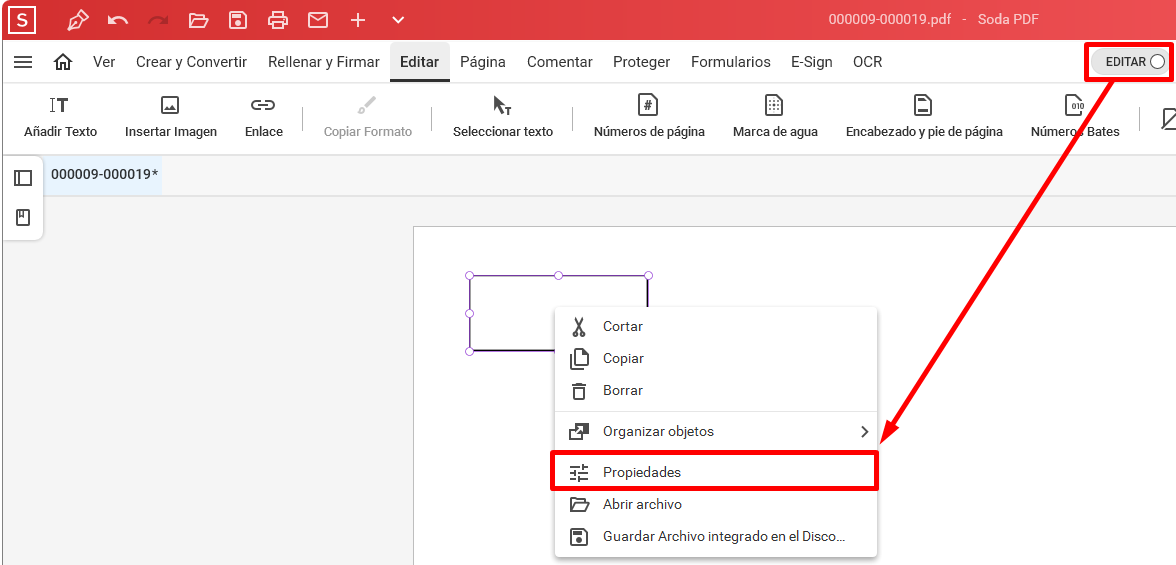
Task: Select the Insertar Imagen tool
Action: (171, 118)
